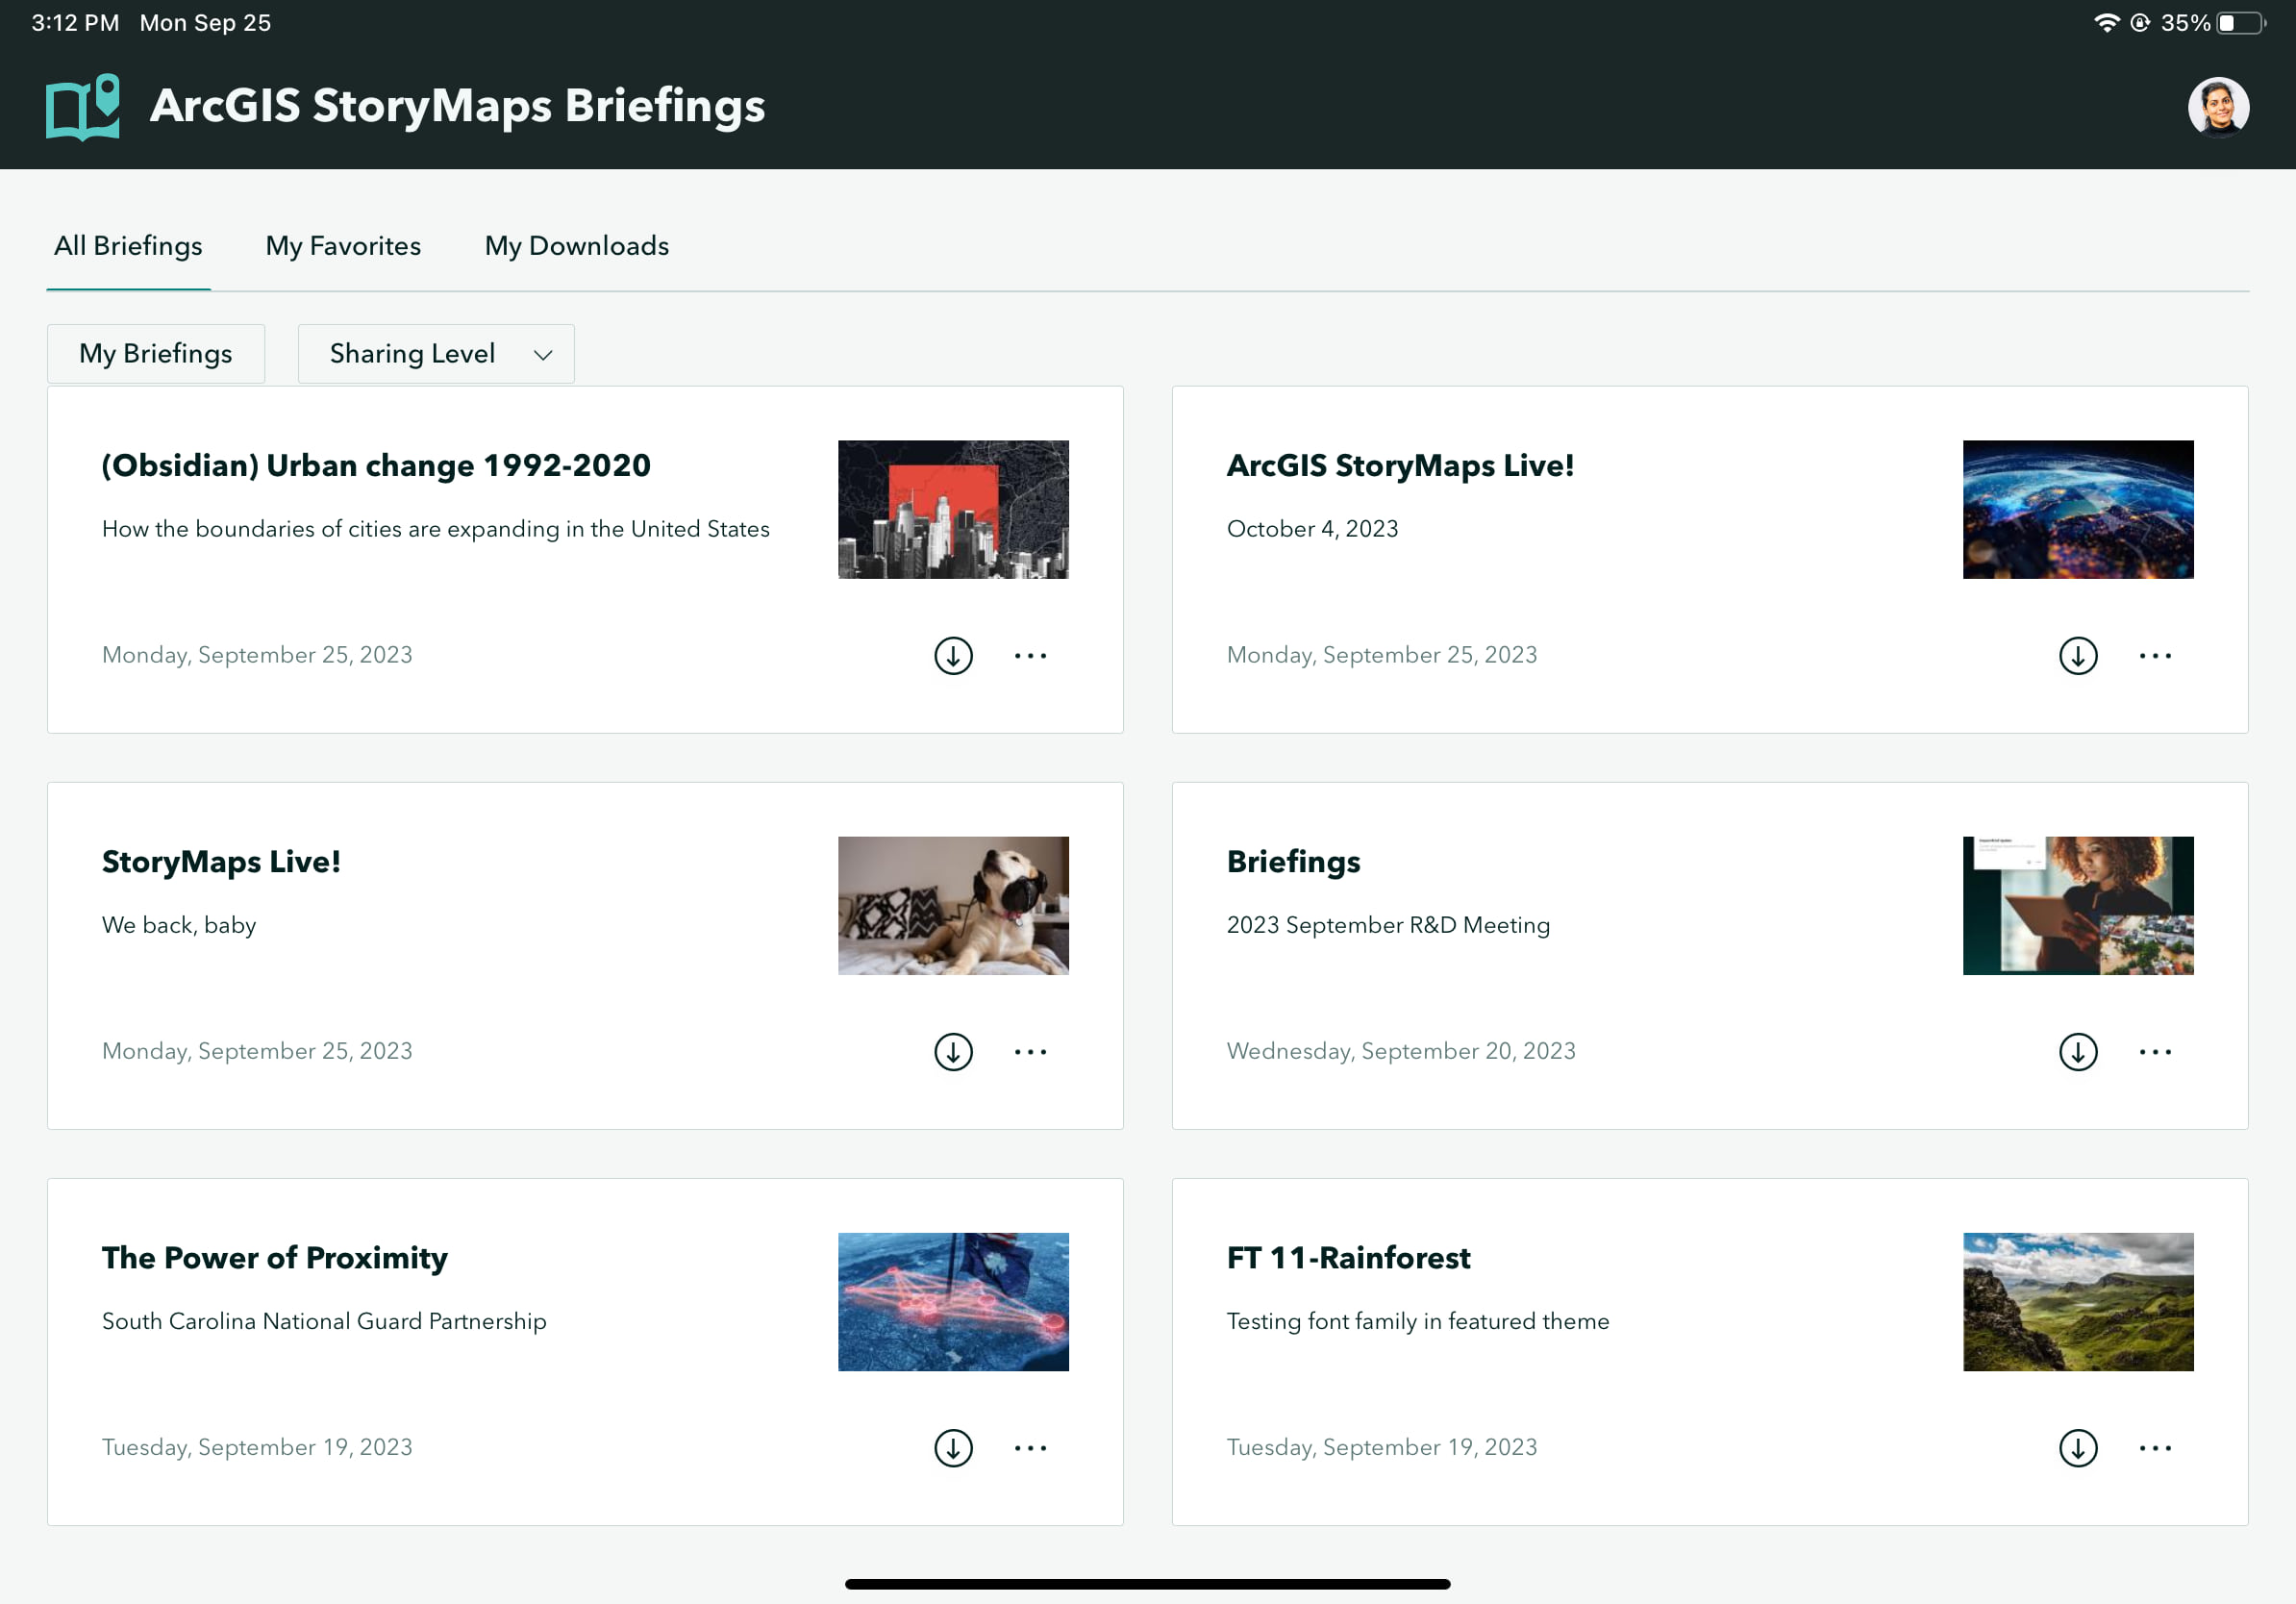Download the StoryMaps Live! briefing
Viewport: 2296px width, 1604px height.
(953, 1052)
